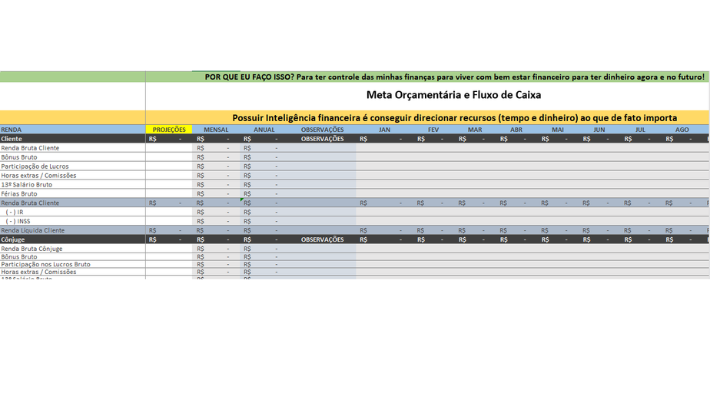The width and height of the screenshot is (710, 405).
Task: Click the ( - ) IR deduction row
Action: (14, 212)
